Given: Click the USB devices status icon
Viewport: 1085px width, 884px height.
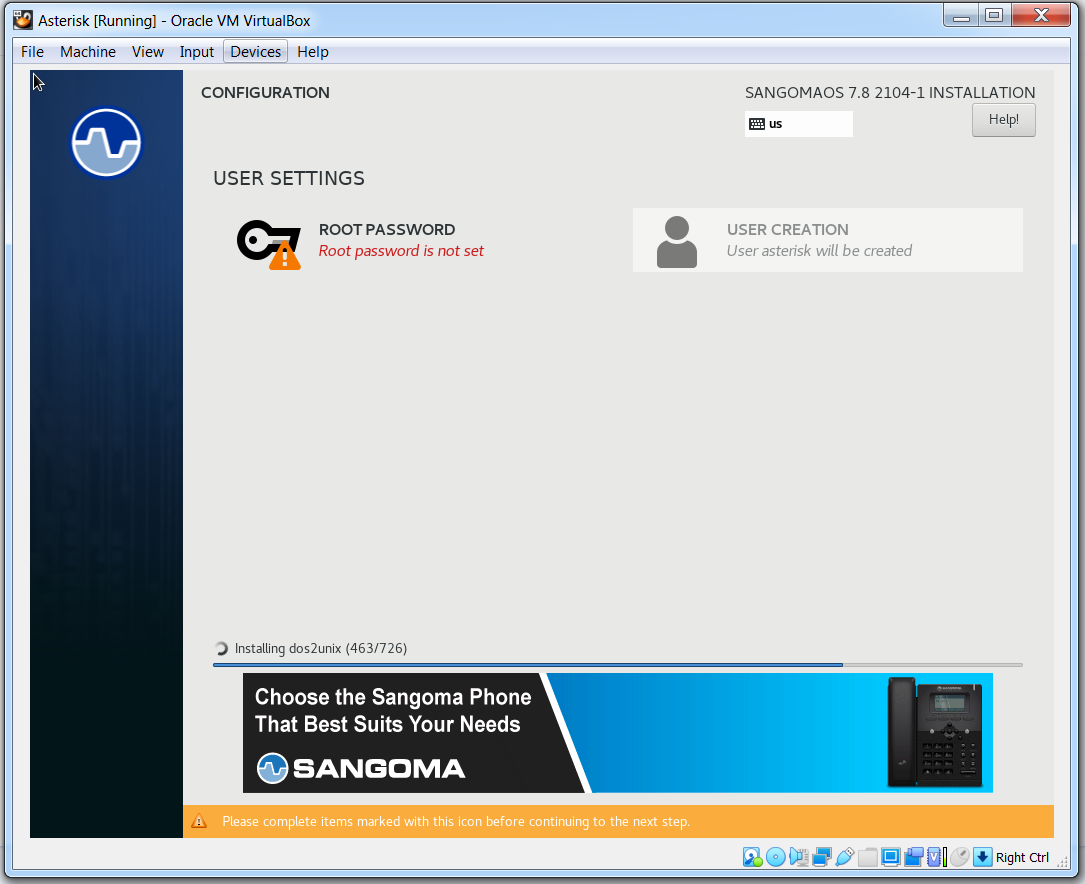Looking at the screenshot, I should (x=844, y=857).
